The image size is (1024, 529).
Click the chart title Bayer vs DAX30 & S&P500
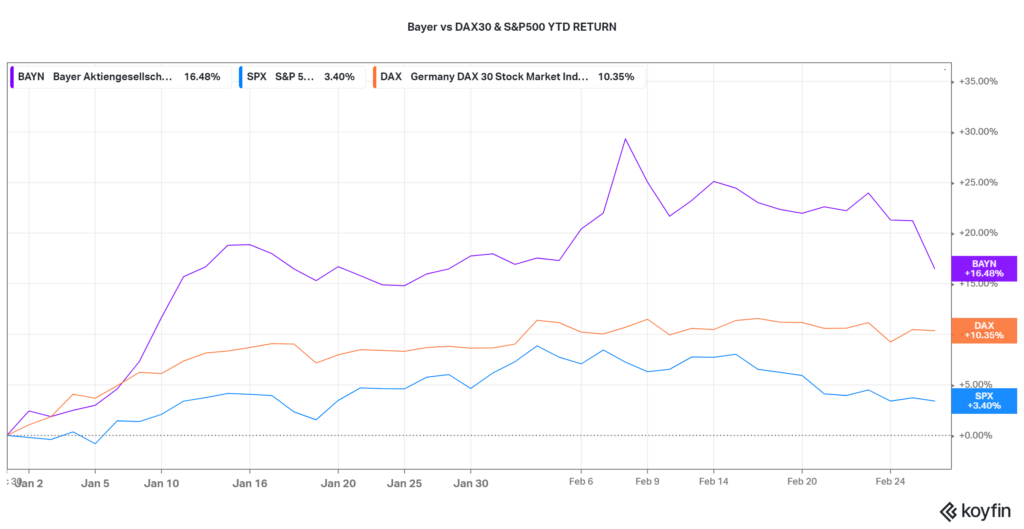point(511,27)
